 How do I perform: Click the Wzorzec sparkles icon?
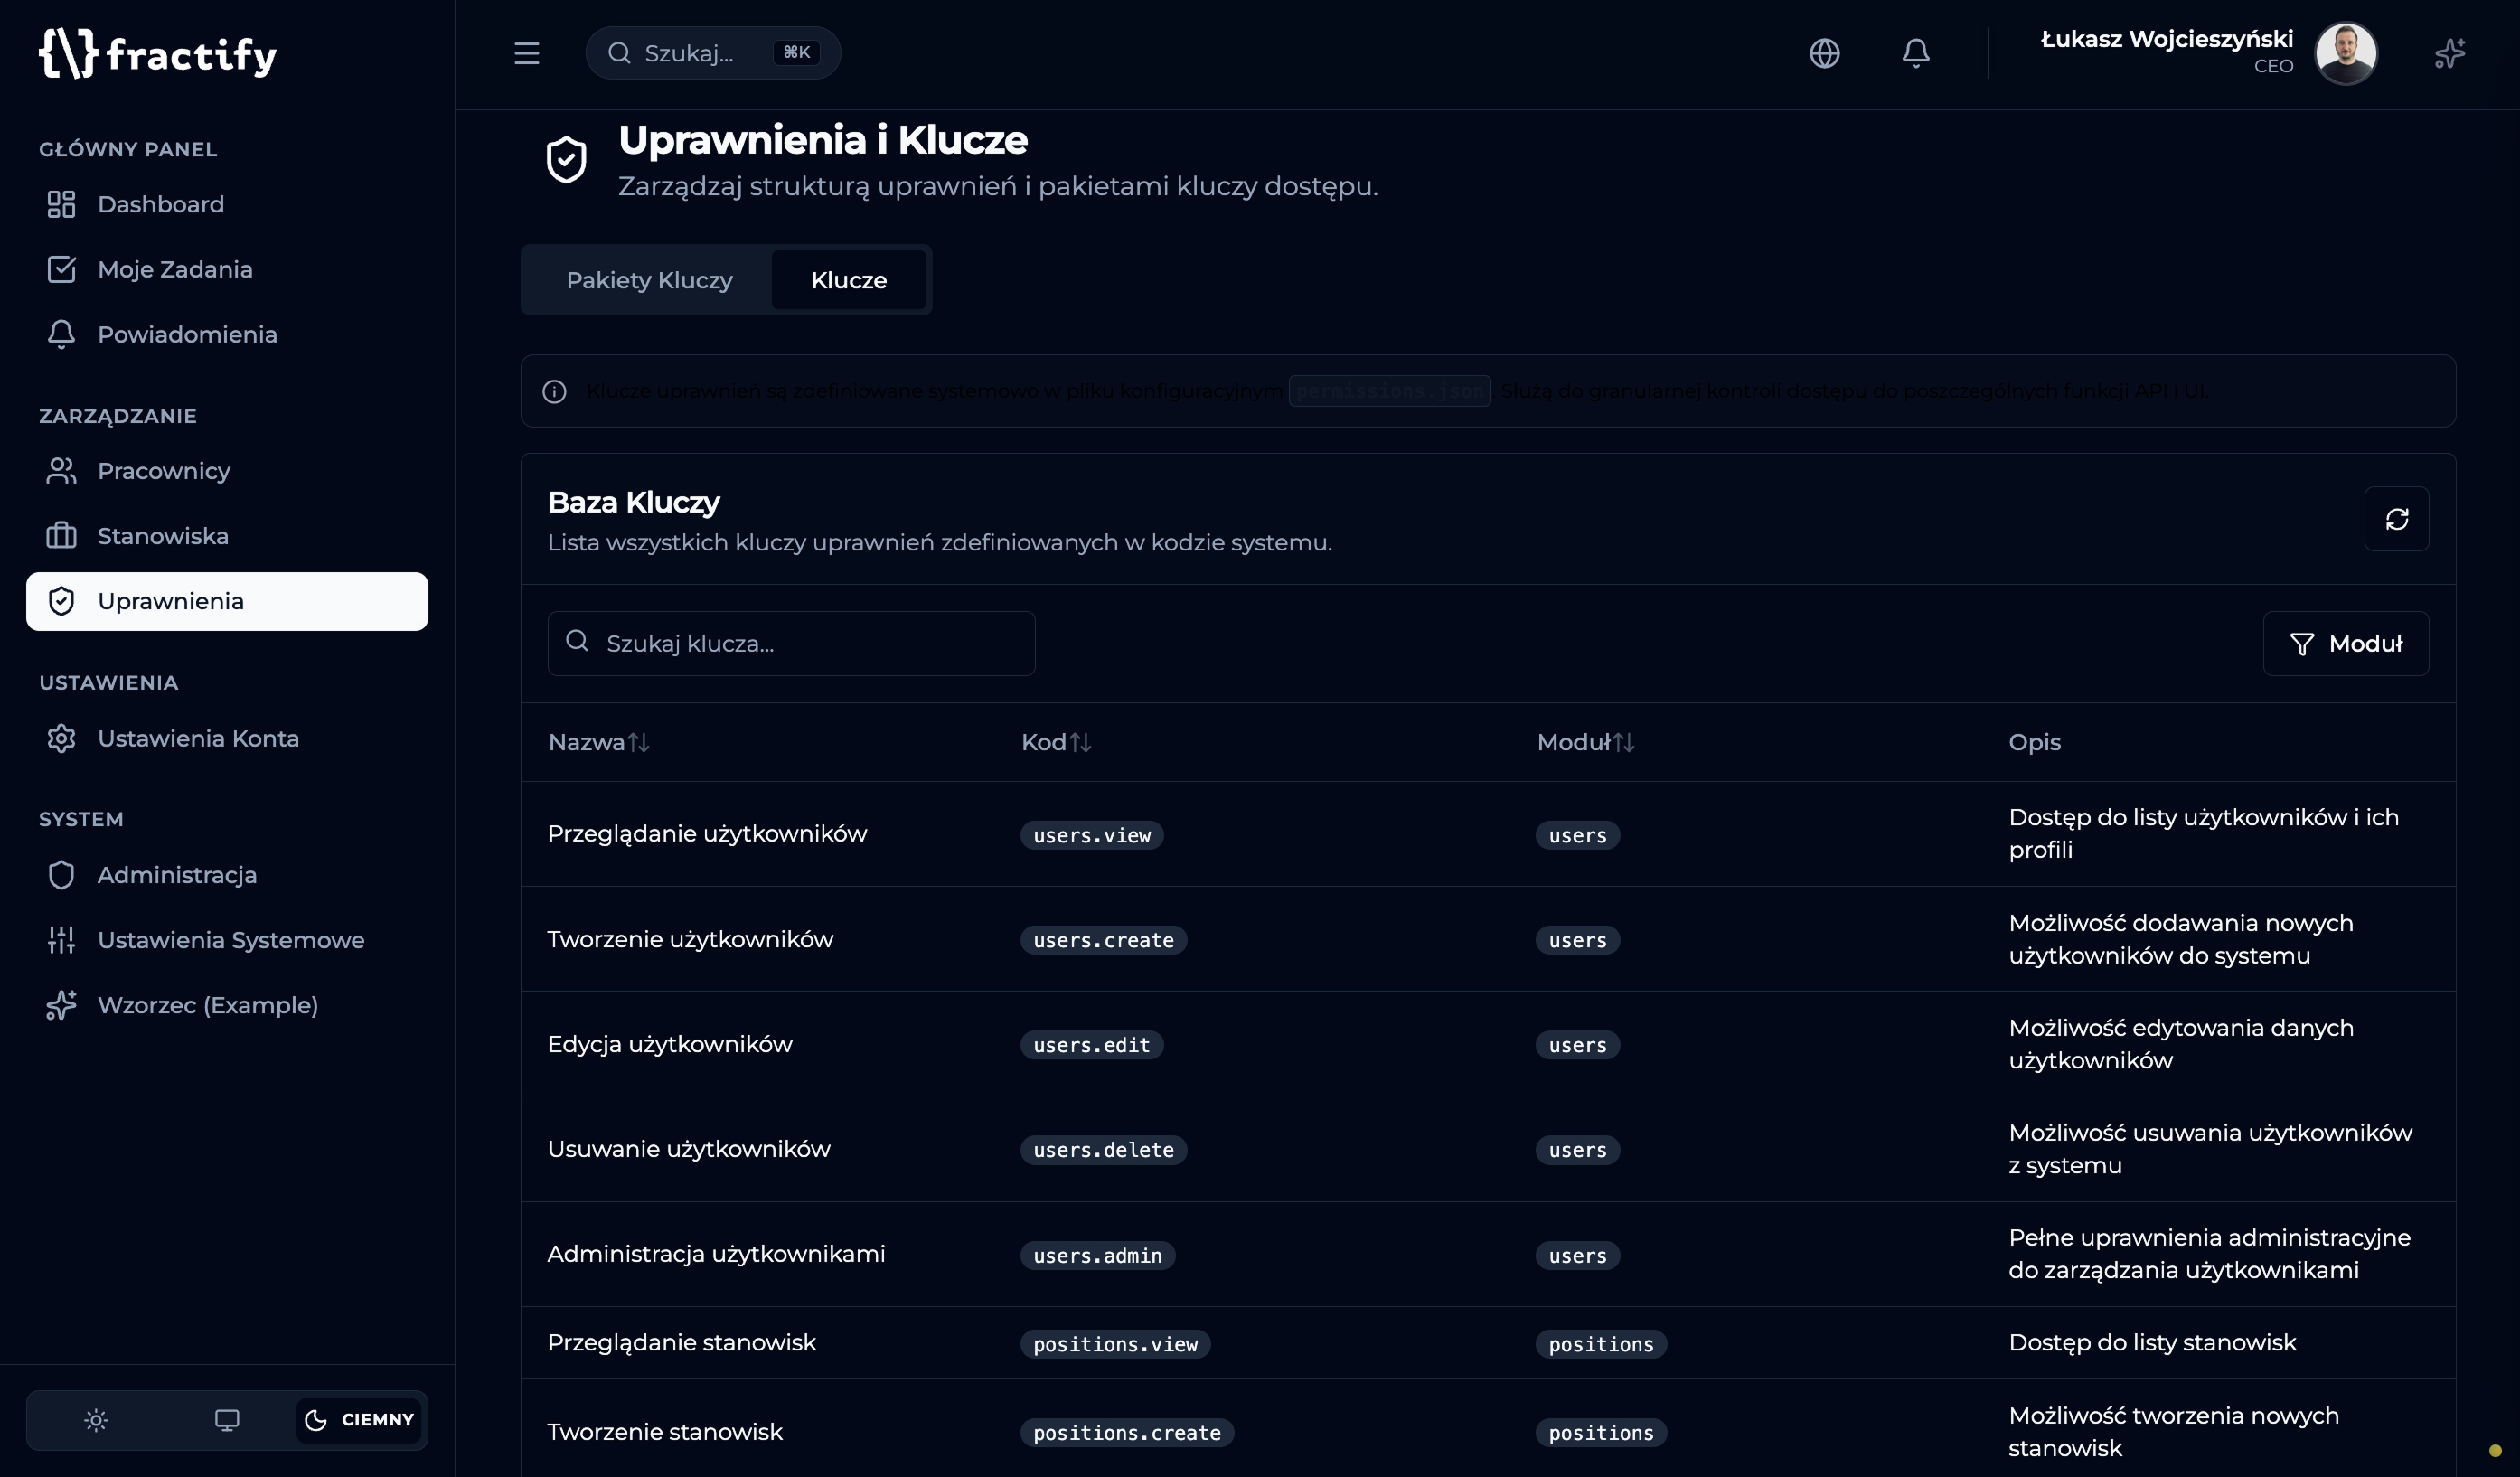tap(61, 1005)
